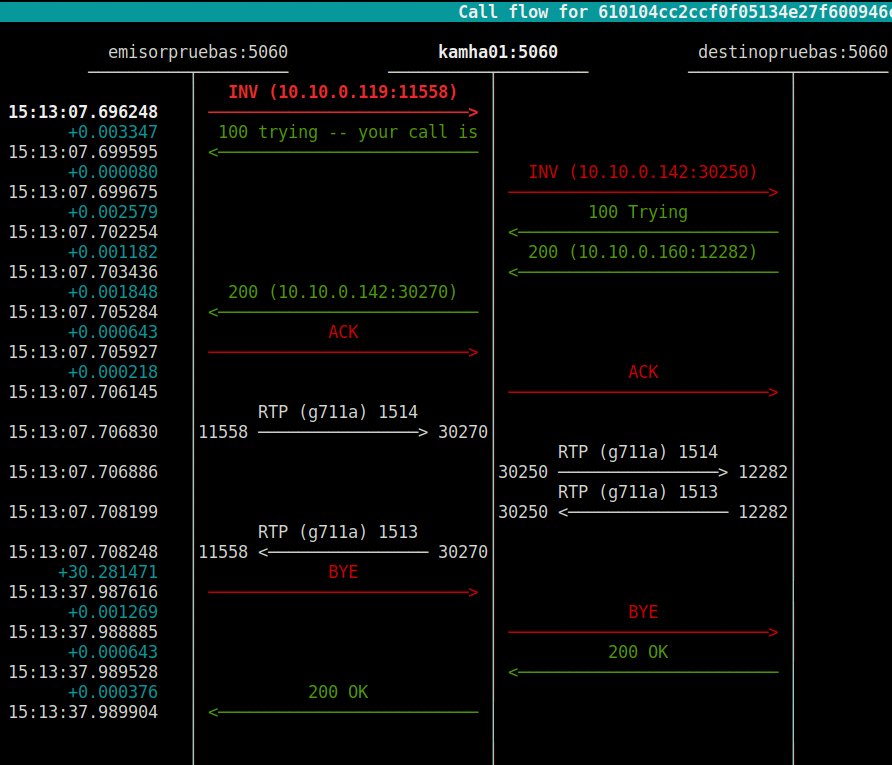Click the delta value +0.003347
Viewport: 892px width, 765px height.
[x=113, y=132]
